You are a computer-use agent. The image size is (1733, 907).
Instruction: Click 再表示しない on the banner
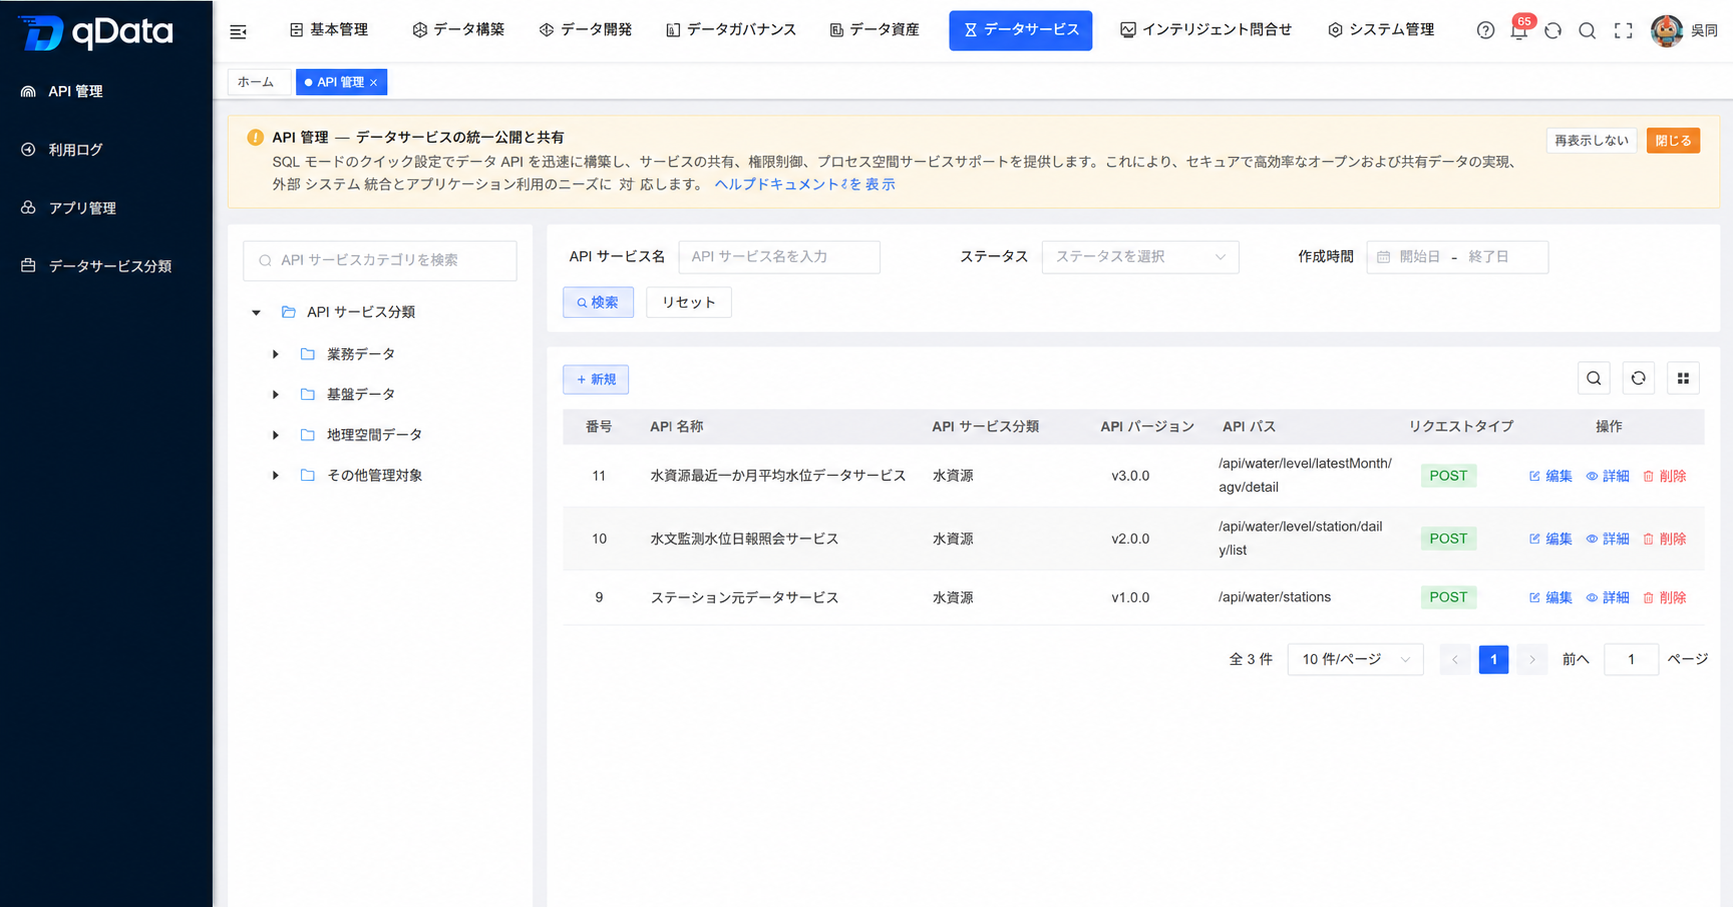pos(1591,140)
